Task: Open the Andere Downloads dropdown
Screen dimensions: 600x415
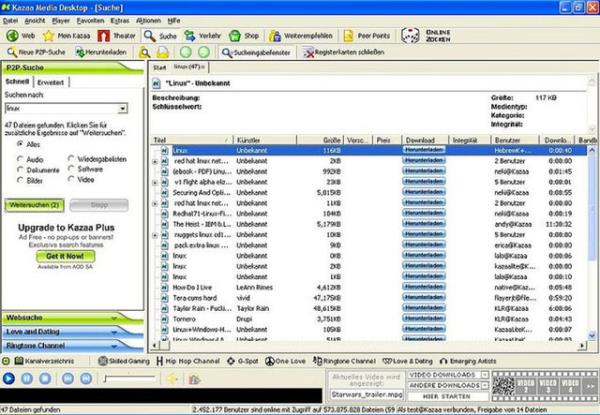Action: coord(484,385)
